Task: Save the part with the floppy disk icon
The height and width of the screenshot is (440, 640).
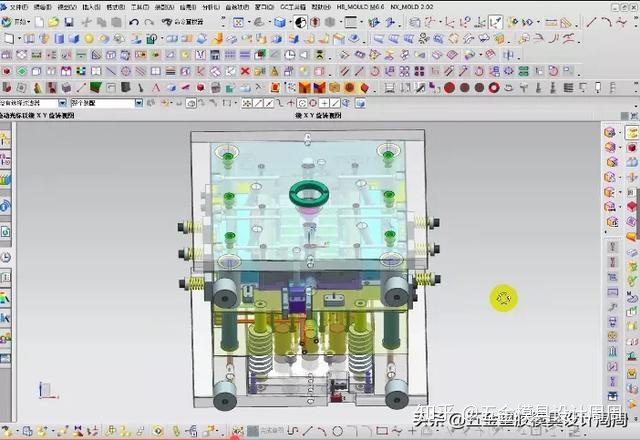Action: (x=69, y=22)
